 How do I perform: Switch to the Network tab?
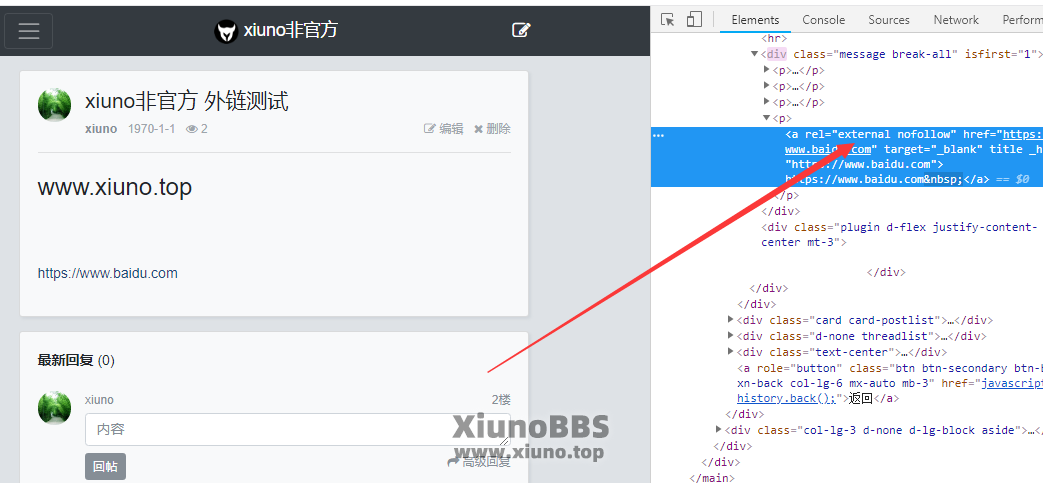pos(956,20)
